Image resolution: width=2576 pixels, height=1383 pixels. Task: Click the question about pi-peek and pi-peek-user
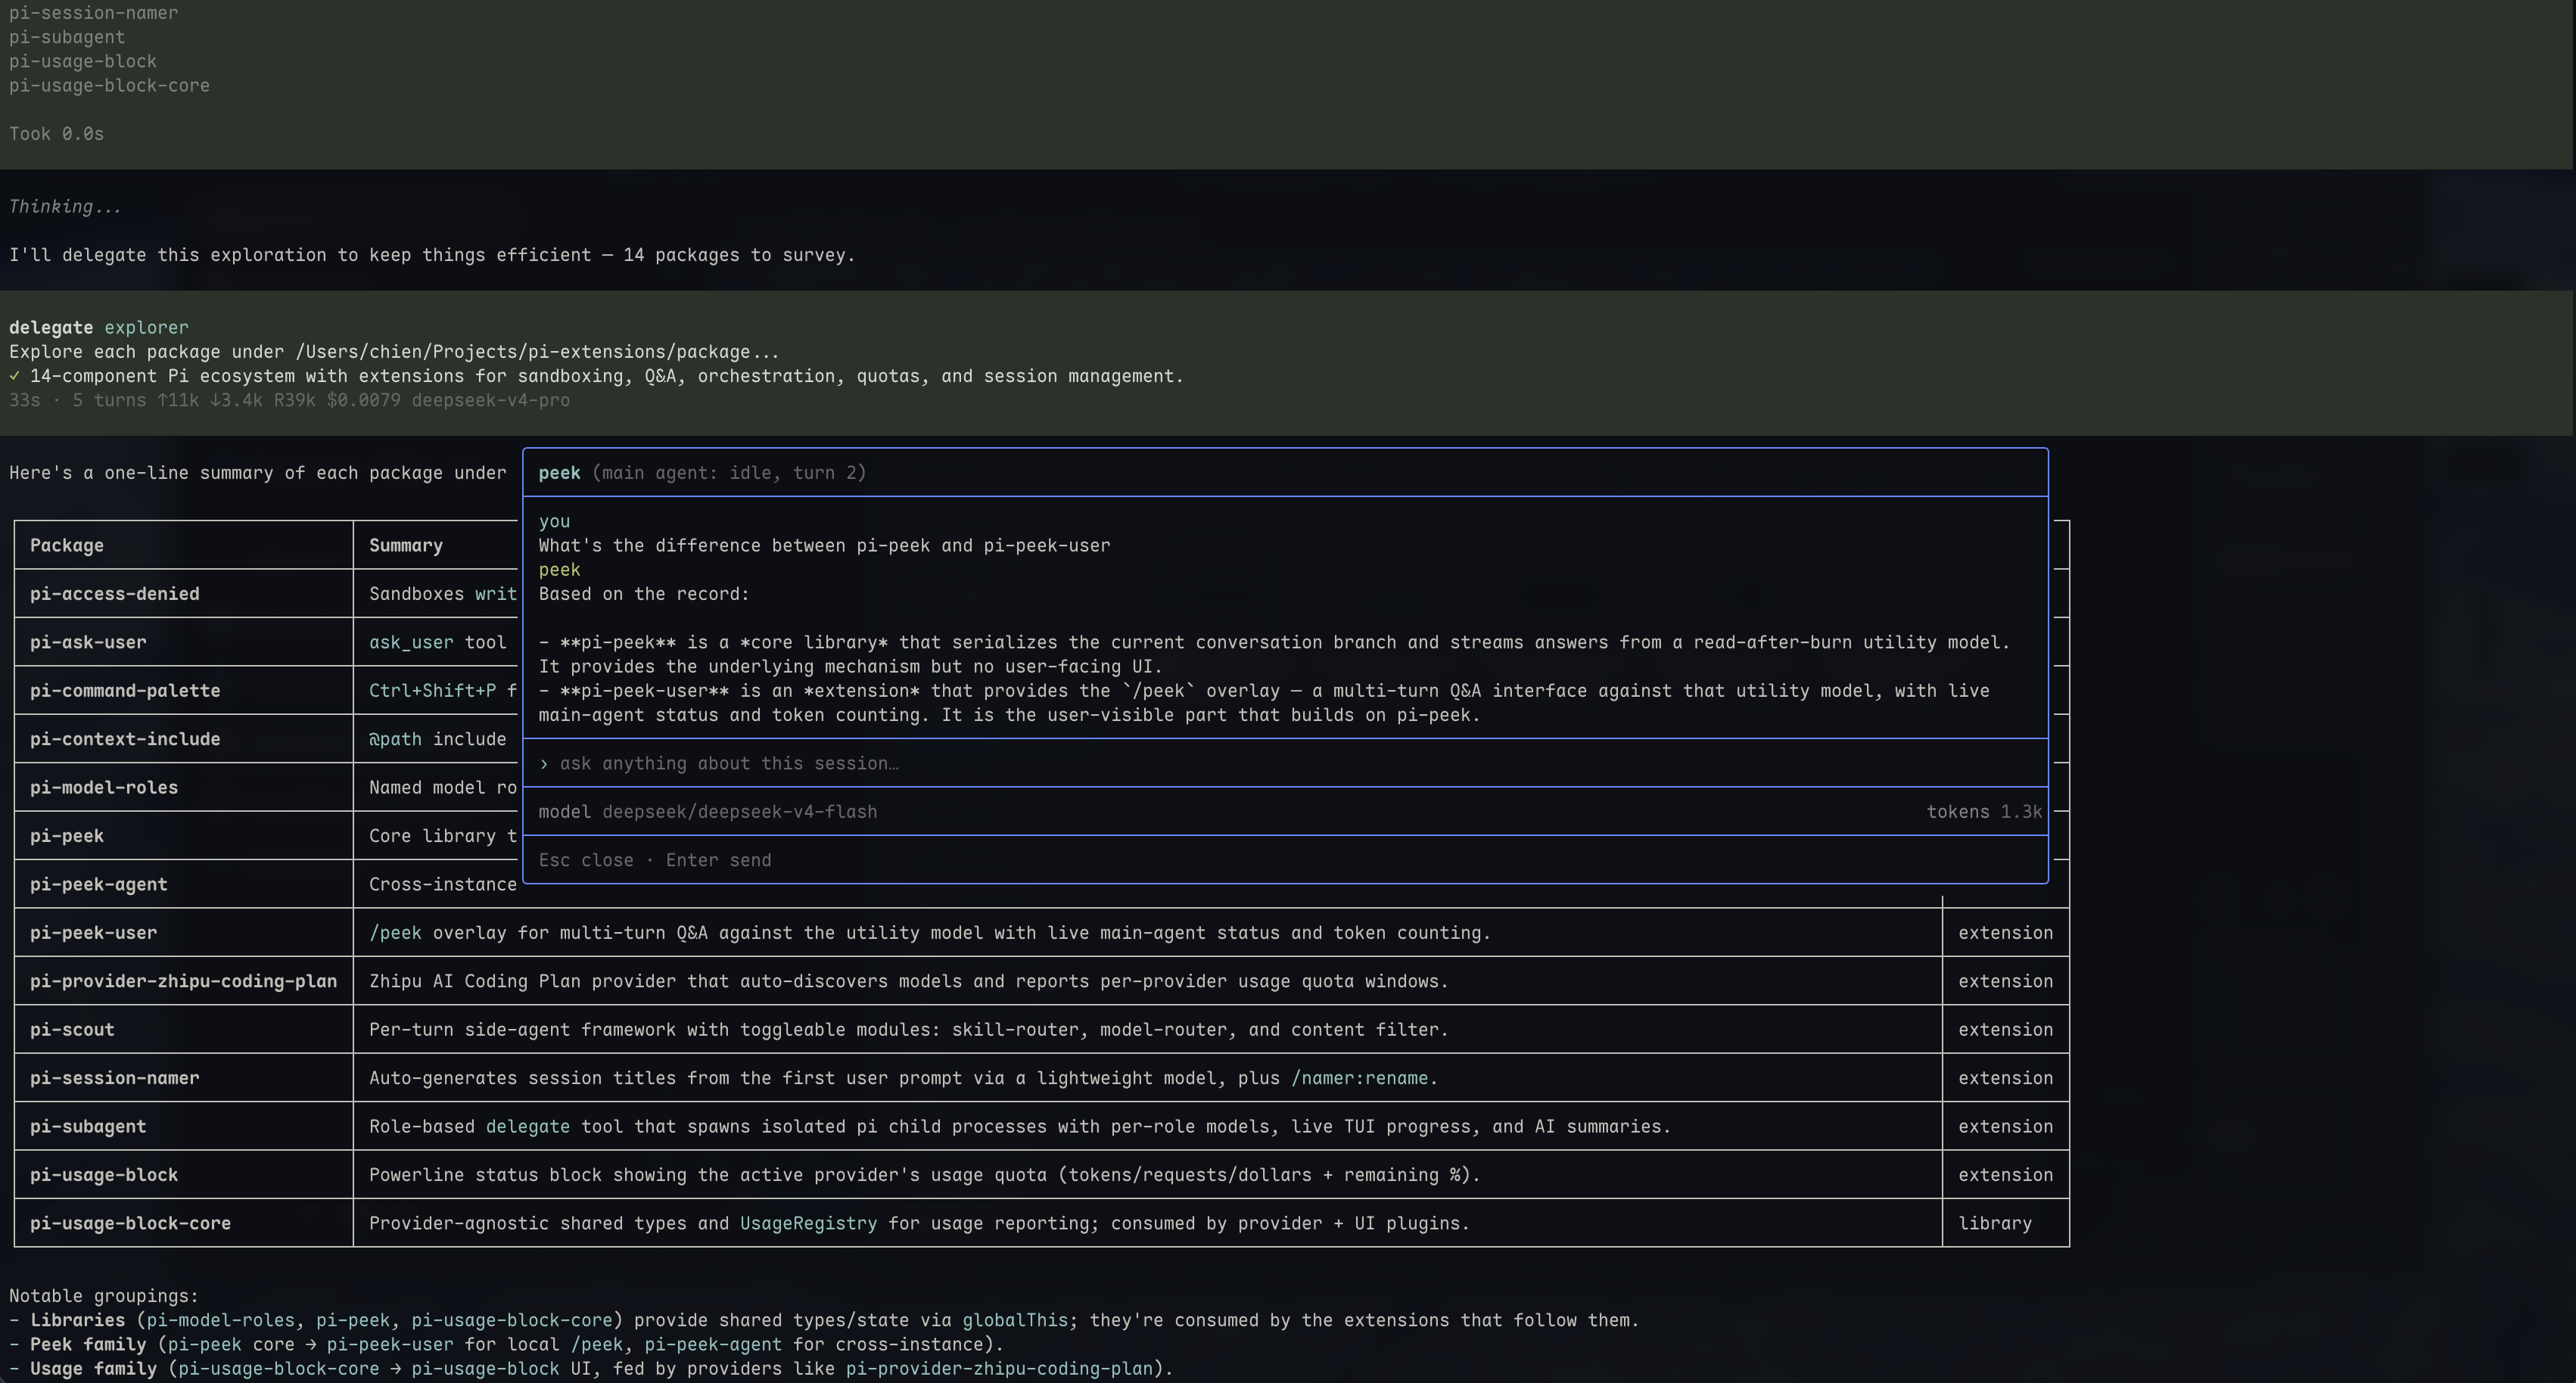(824, 546)
